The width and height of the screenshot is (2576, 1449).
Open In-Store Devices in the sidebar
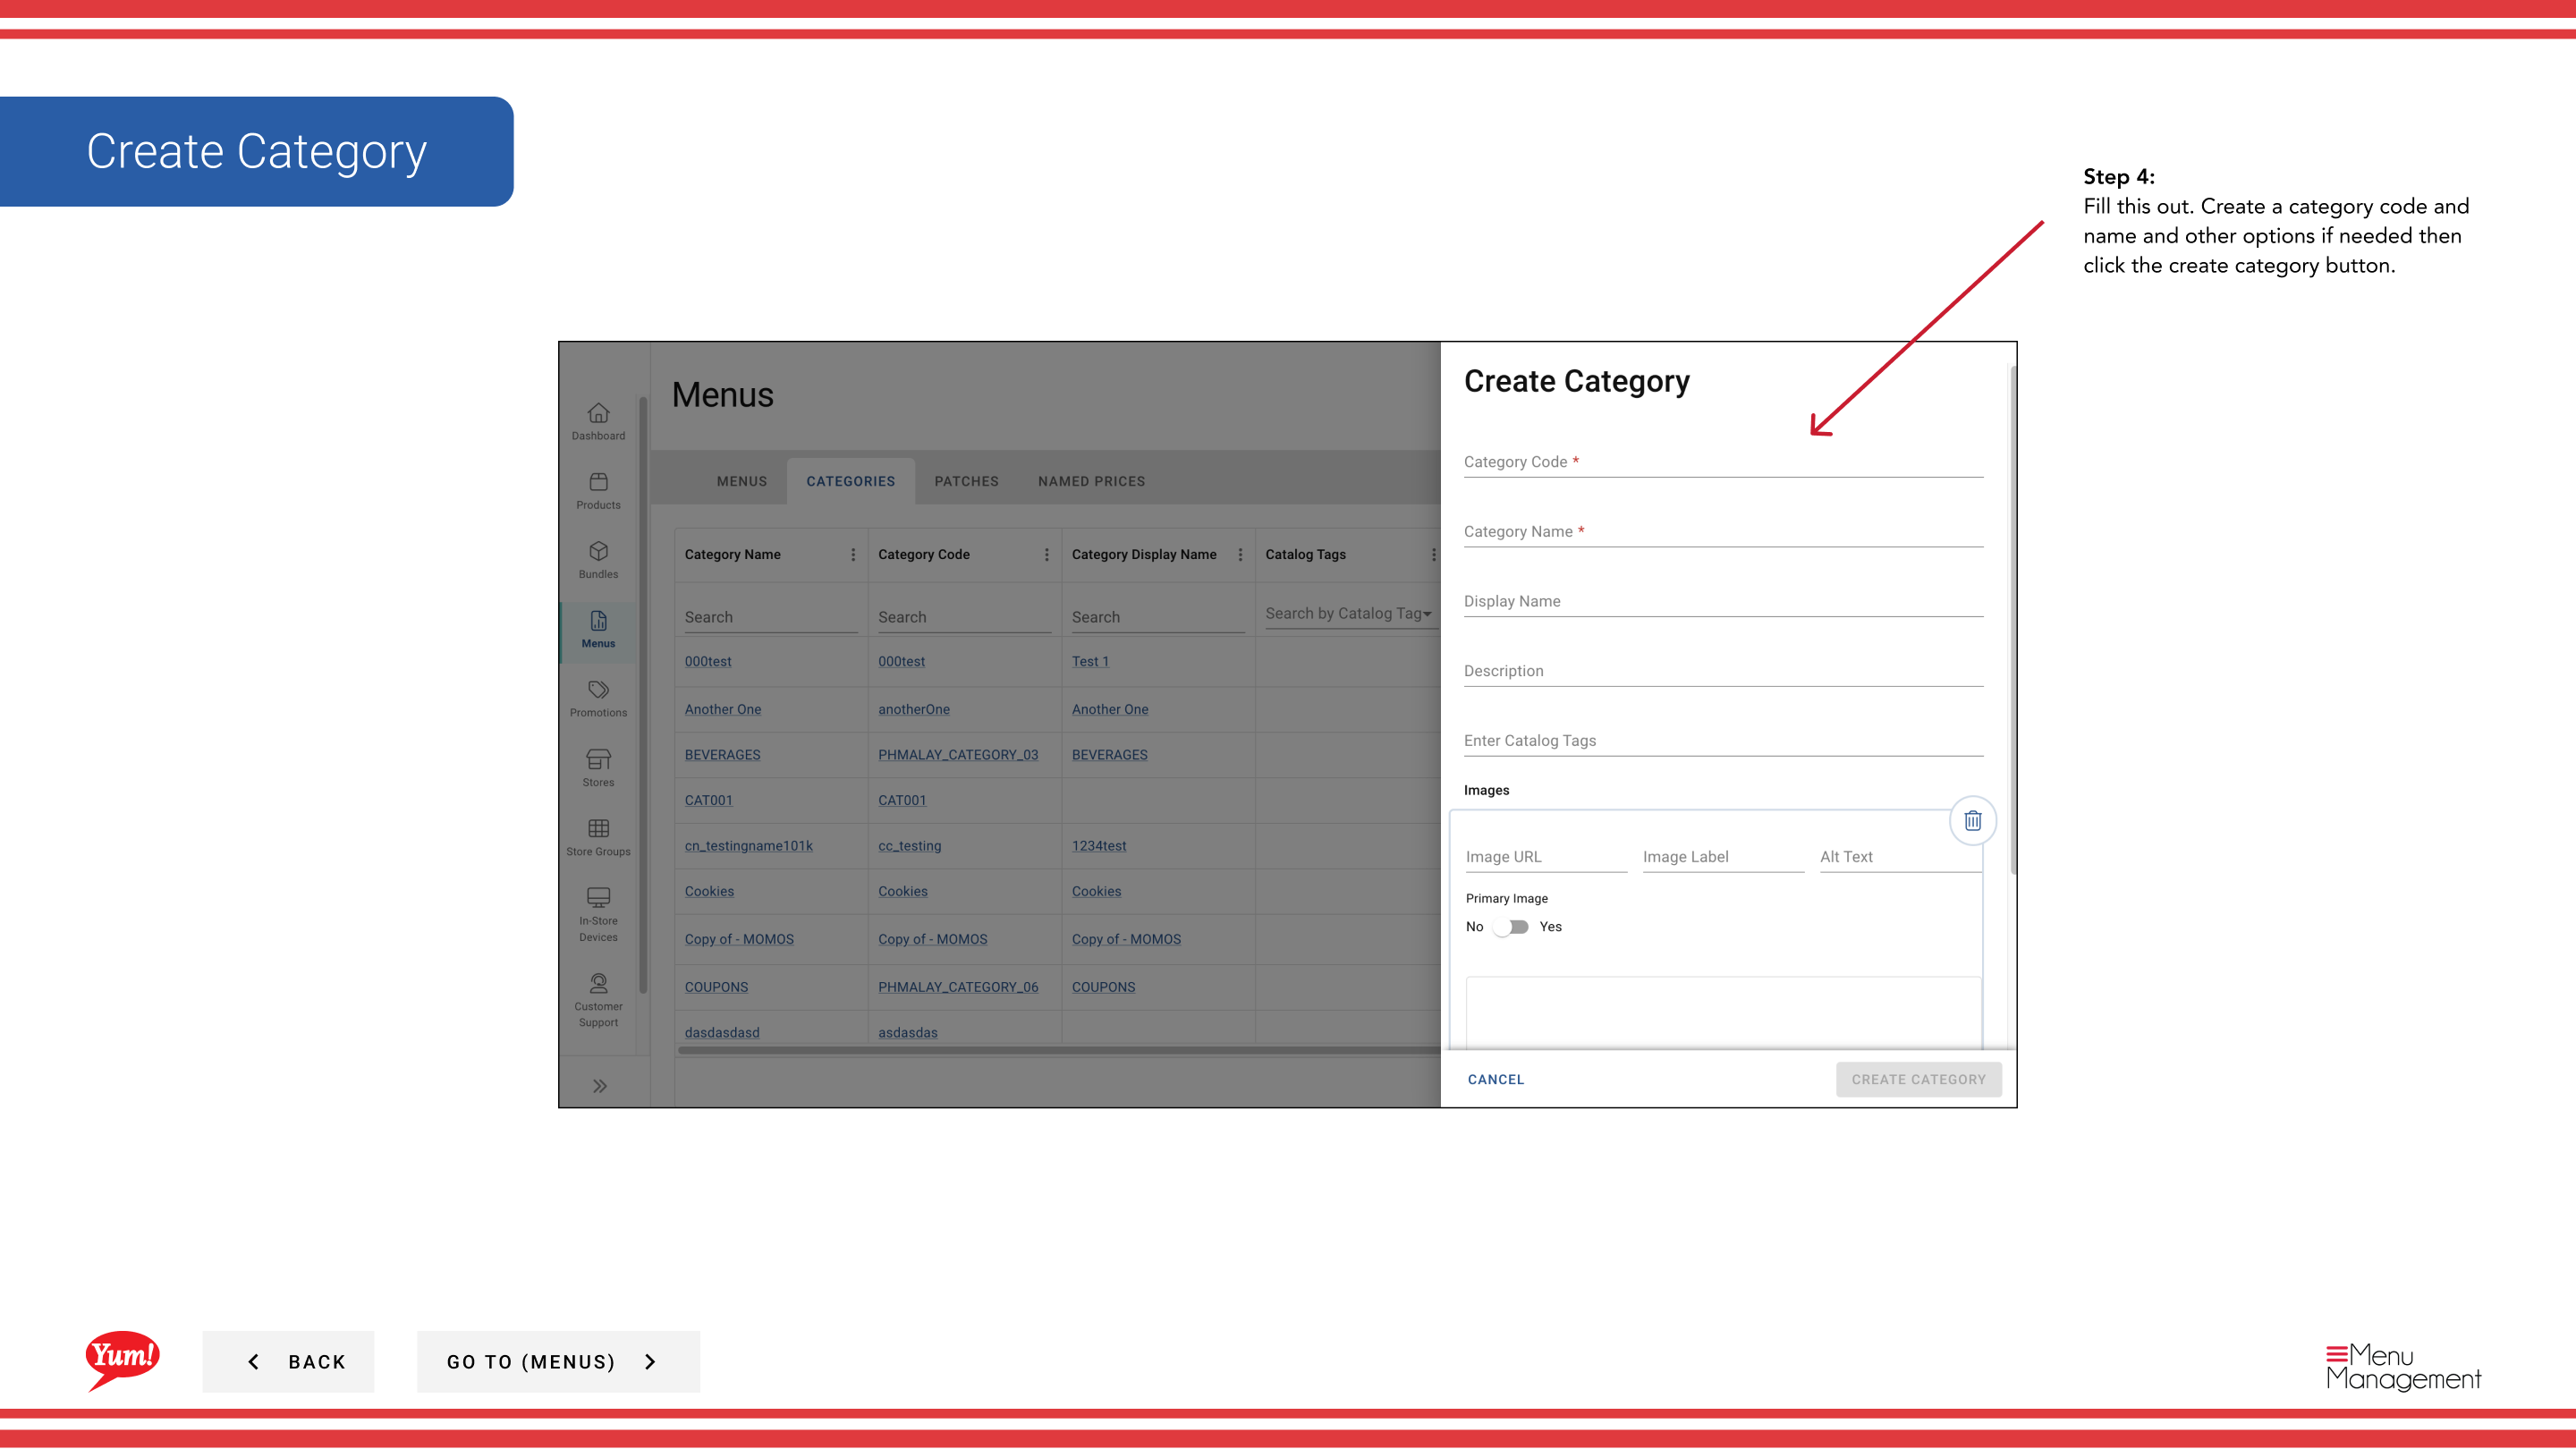pos(598,915)
